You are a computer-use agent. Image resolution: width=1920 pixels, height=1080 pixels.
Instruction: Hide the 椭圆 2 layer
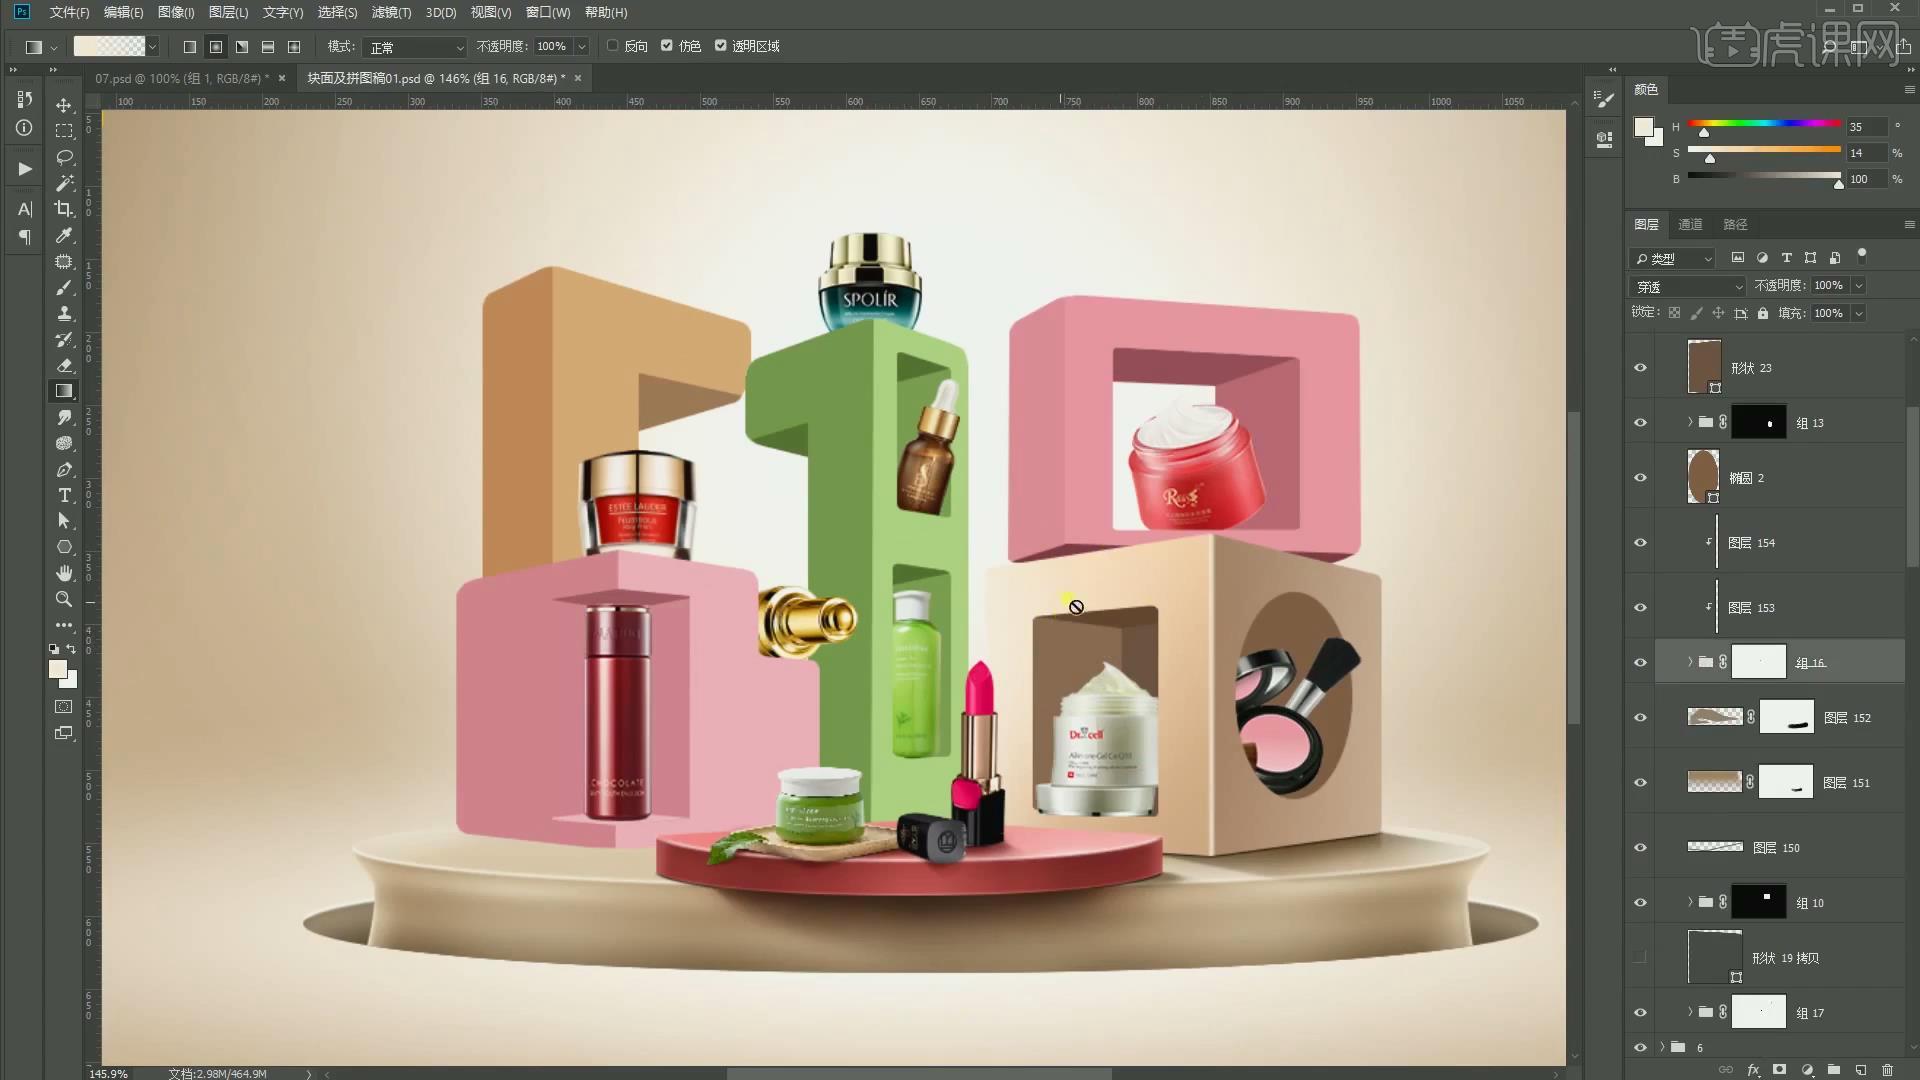1640,478
